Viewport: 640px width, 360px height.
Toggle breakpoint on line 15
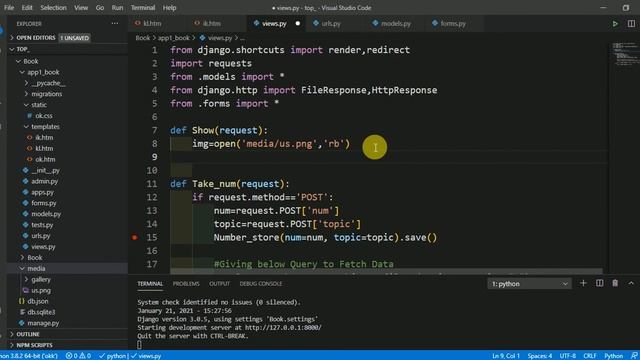coord(135,237)
